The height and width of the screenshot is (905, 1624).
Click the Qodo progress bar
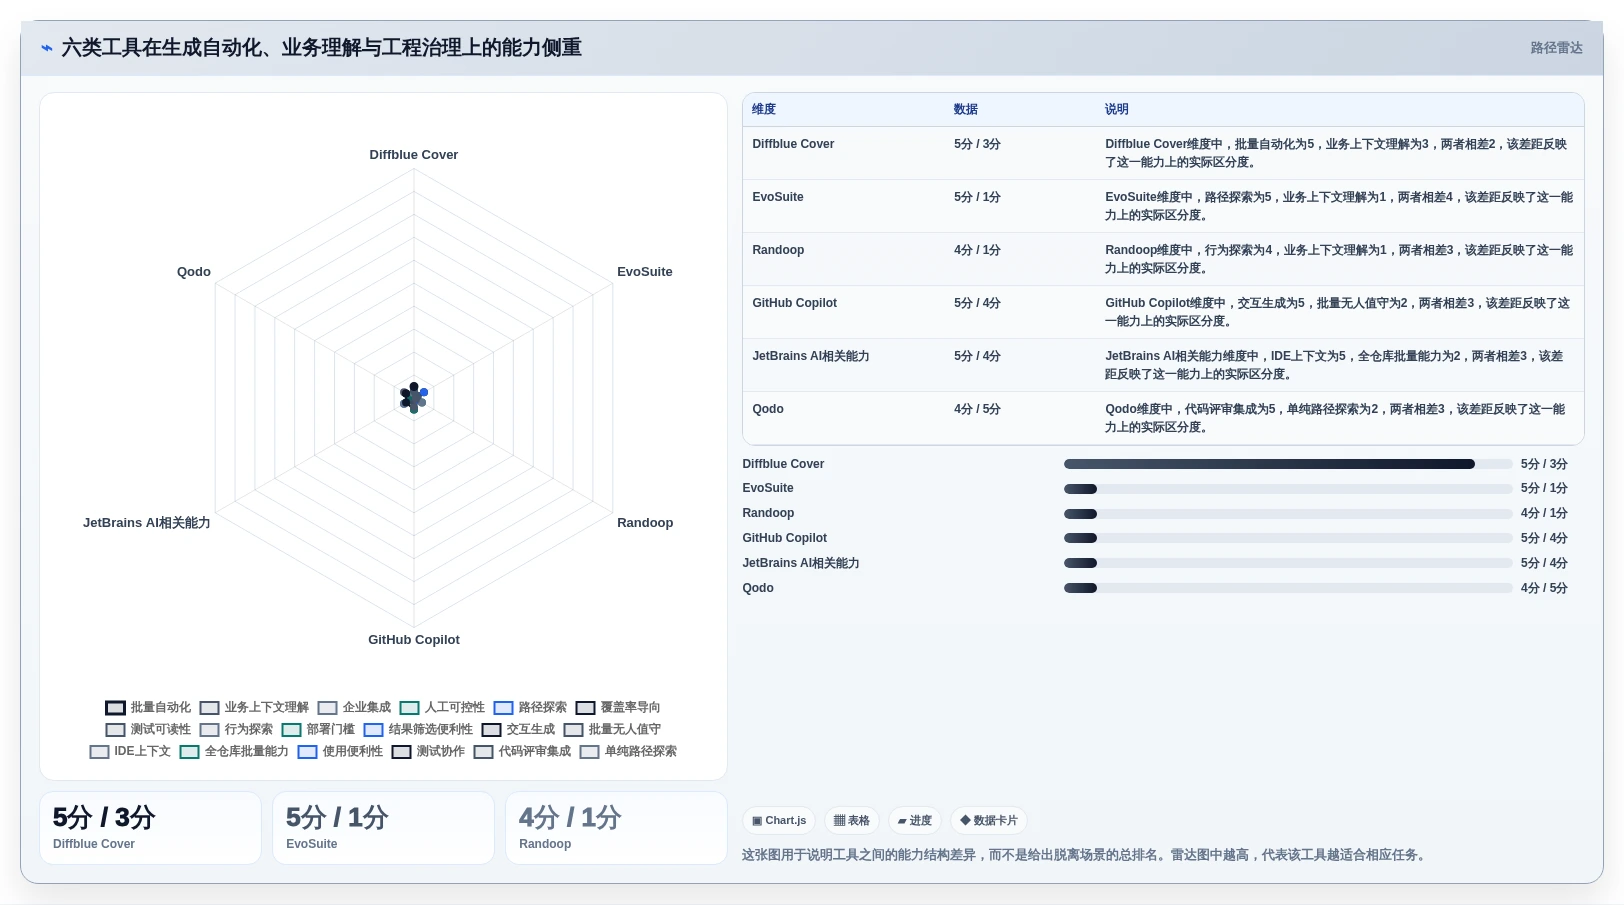tap(1288, 588)
